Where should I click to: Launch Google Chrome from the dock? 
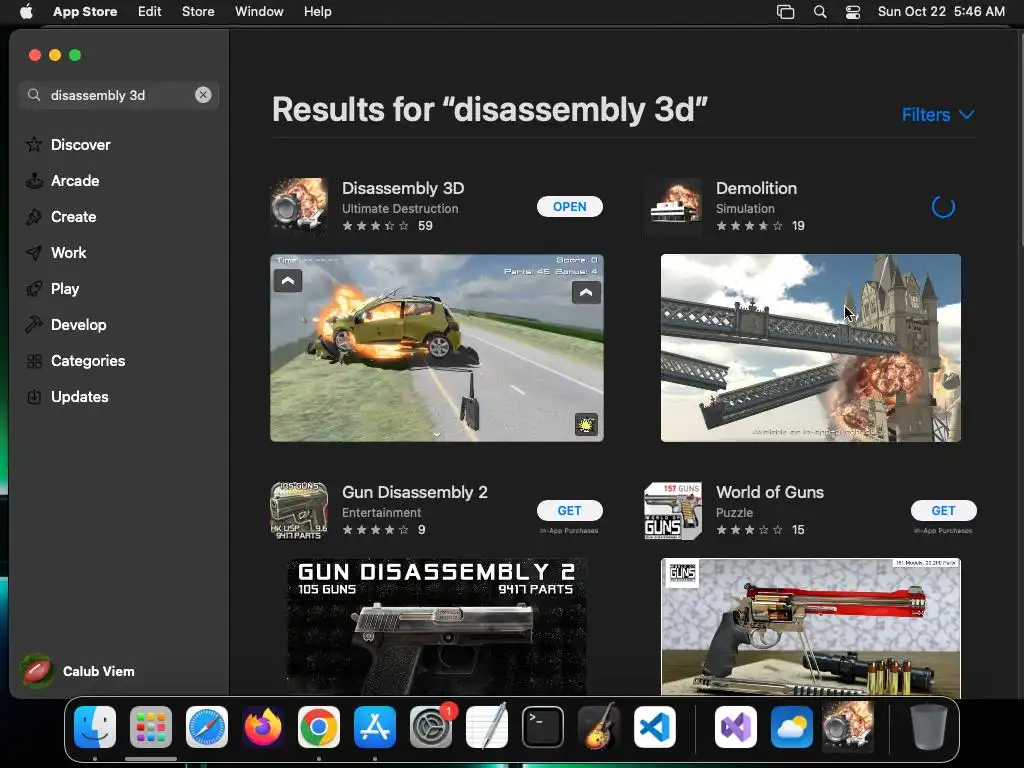click(319, 727)
